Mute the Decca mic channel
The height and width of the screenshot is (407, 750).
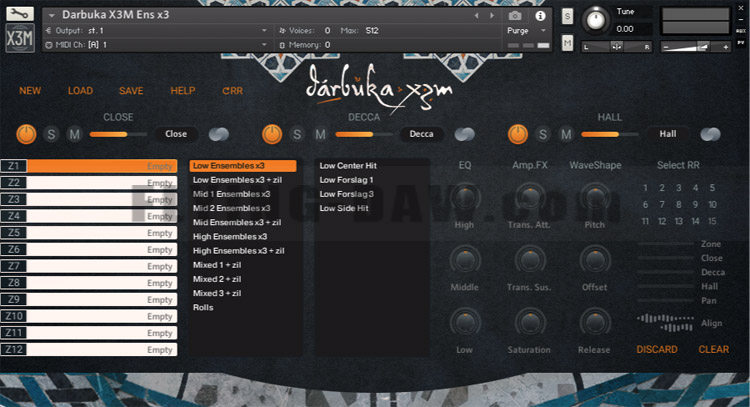[320, 134]
